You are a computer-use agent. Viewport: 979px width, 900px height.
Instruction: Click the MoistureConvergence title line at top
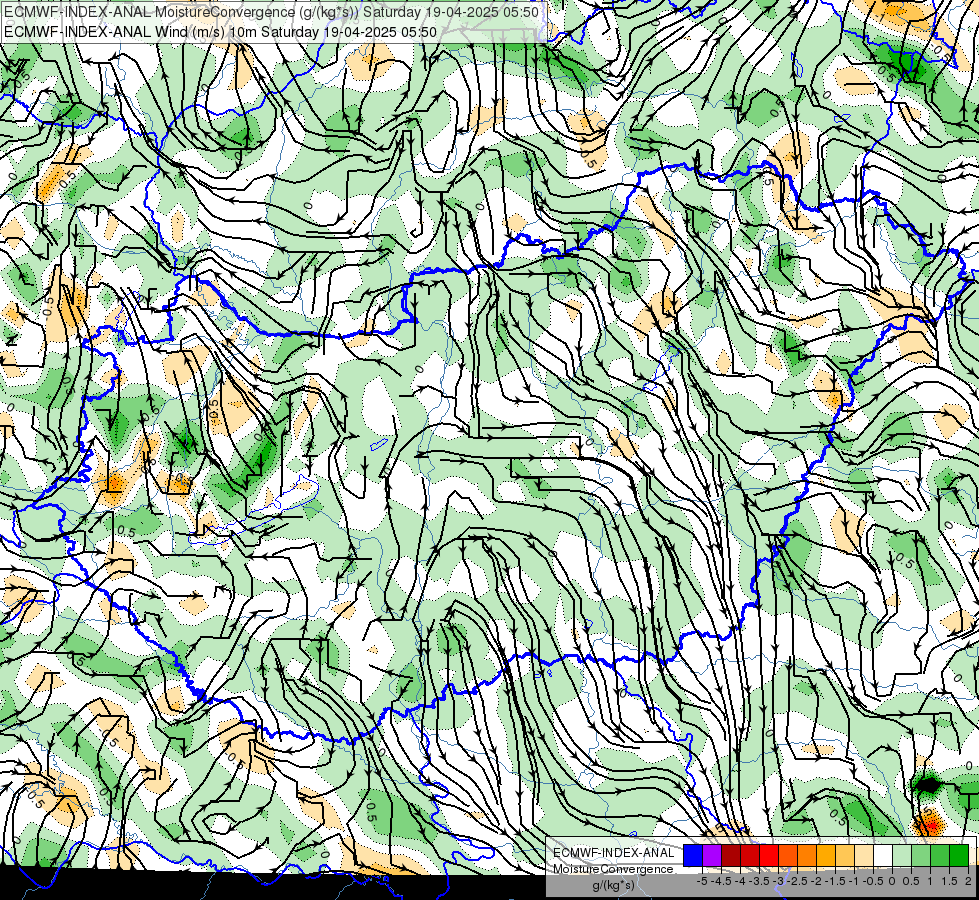click(x=271, y=12)
